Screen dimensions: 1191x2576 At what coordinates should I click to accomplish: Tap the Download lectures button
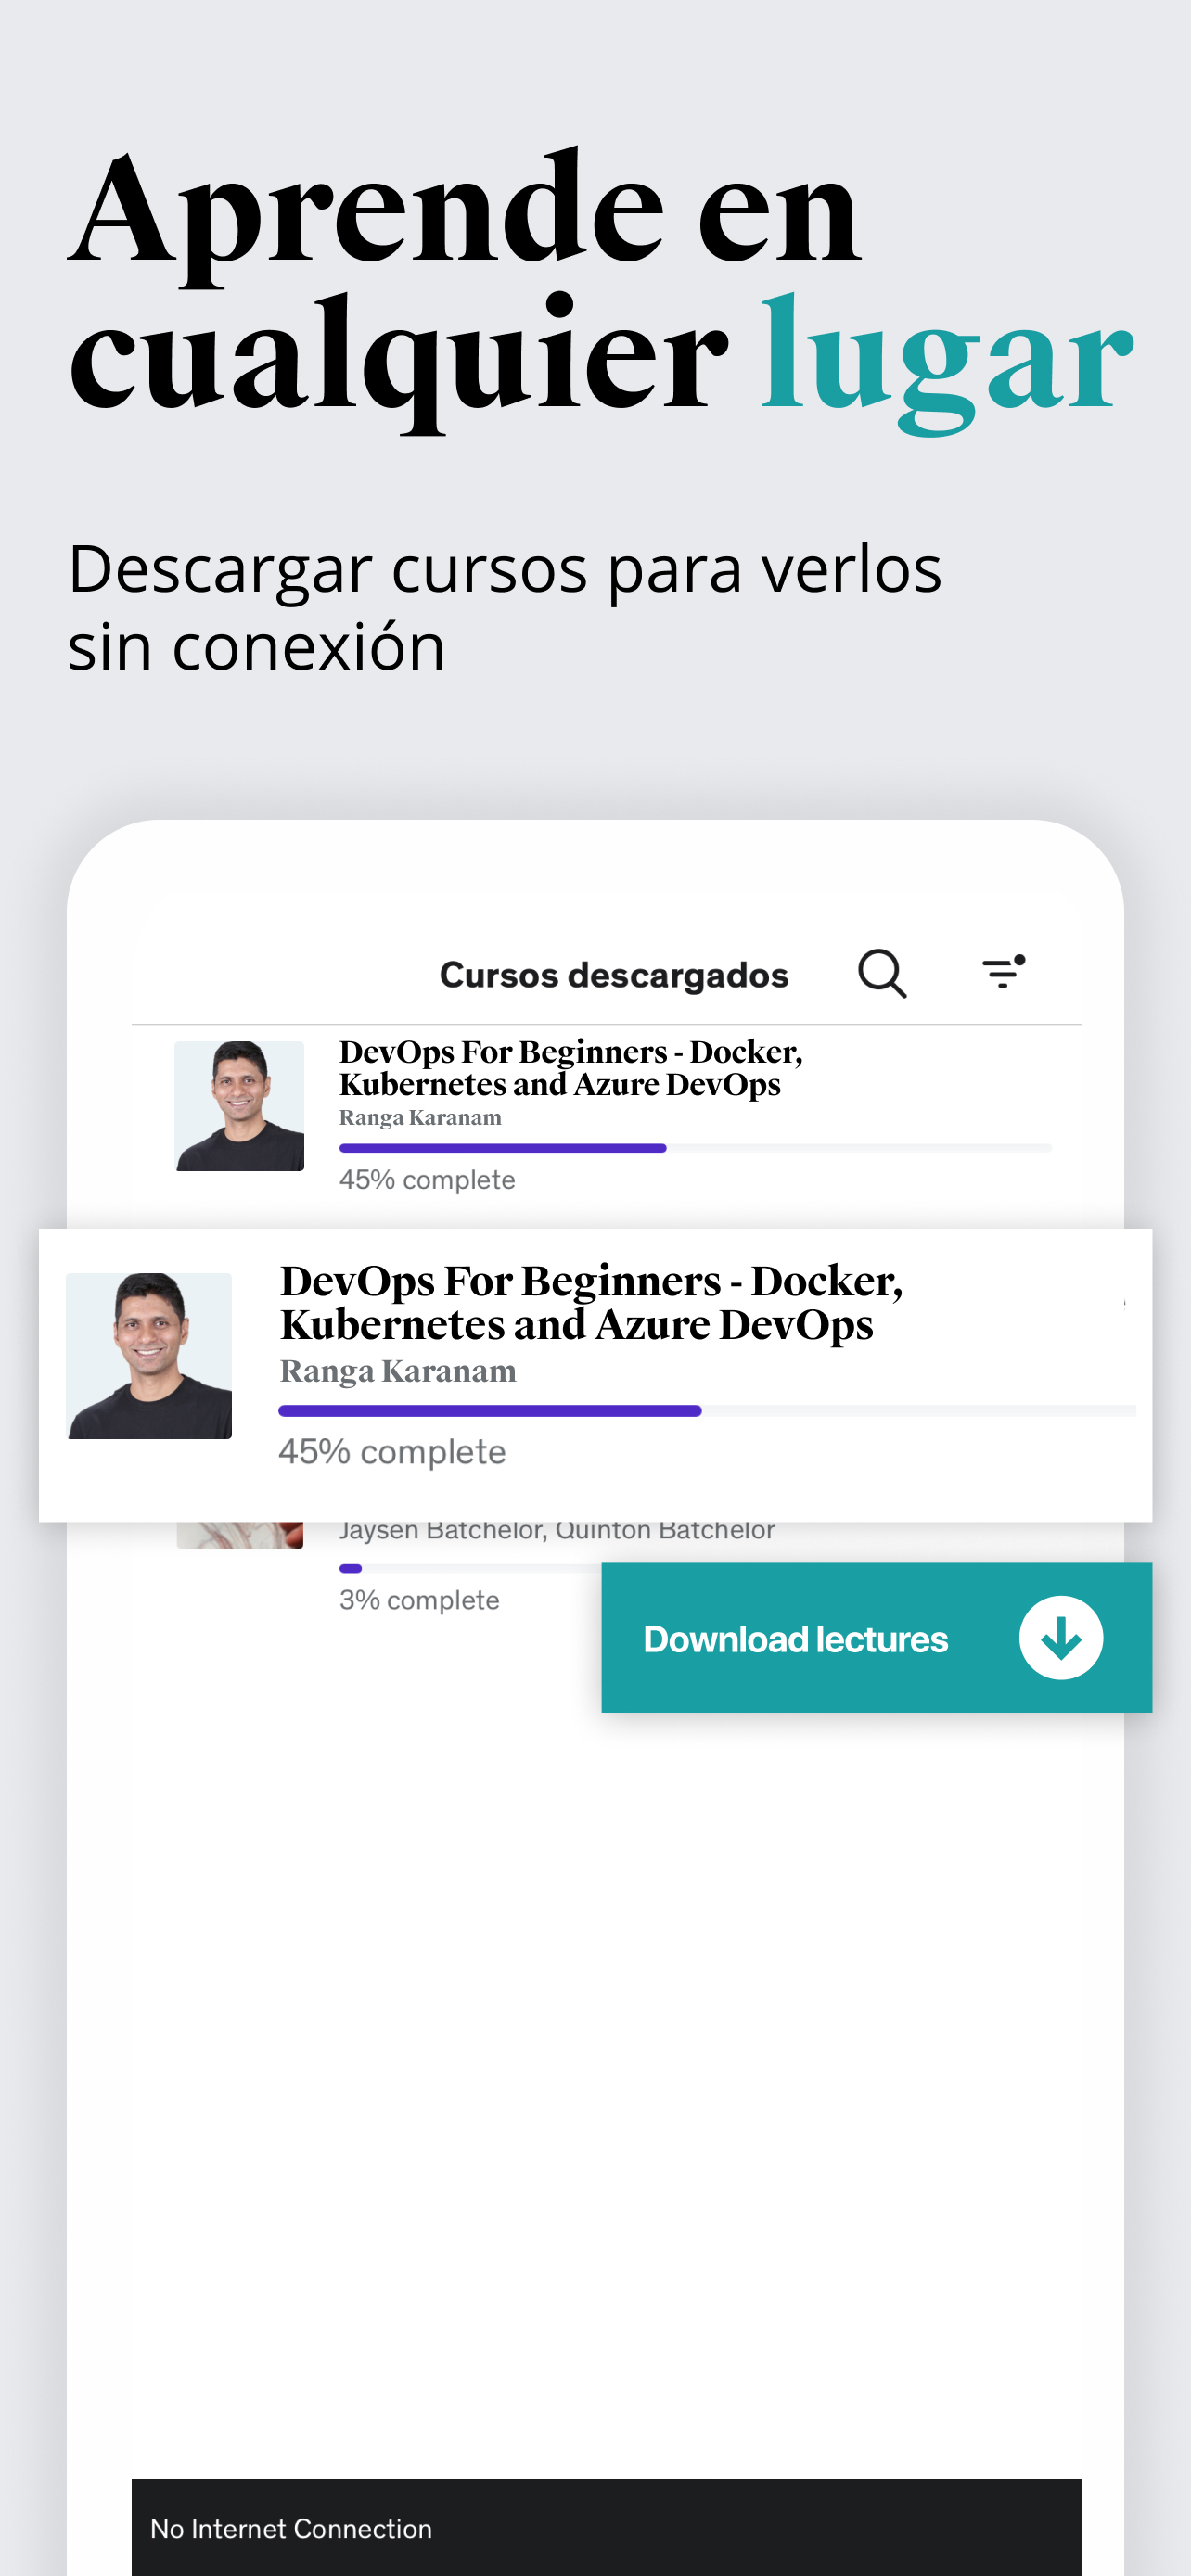[876, 1637]
